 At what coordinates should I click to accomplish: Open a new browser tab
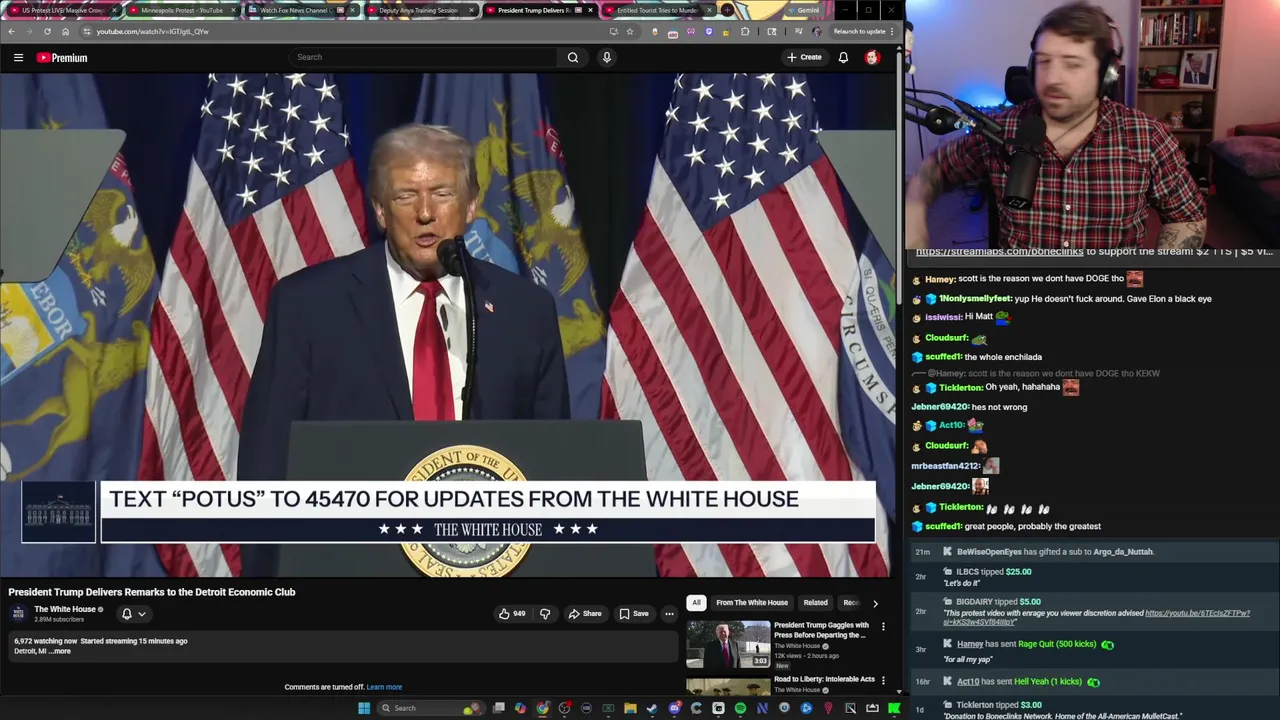pos(727,10)
